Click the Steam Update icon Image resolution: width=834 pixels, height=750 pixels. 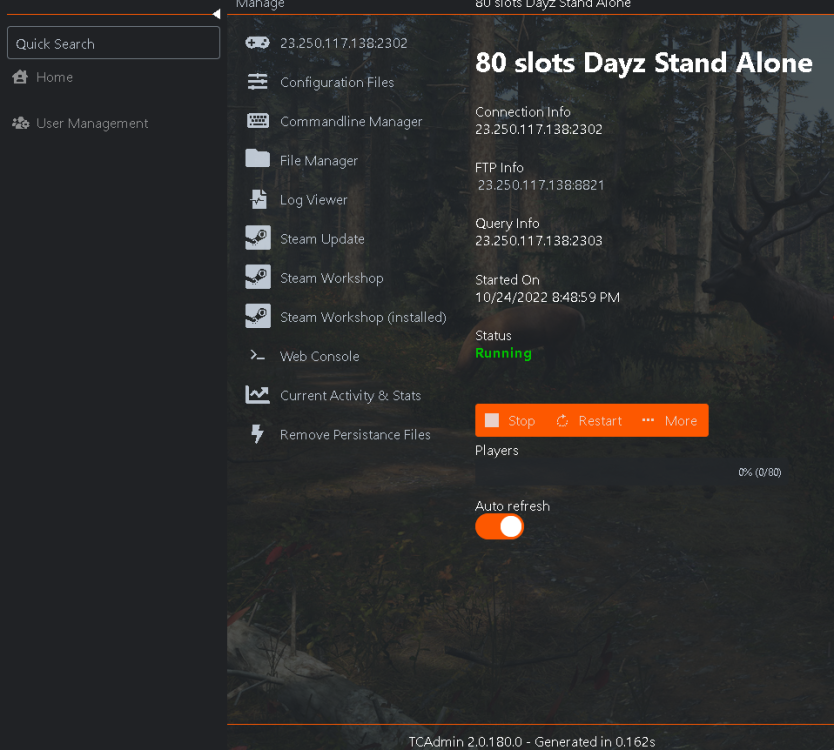[258, 238]
